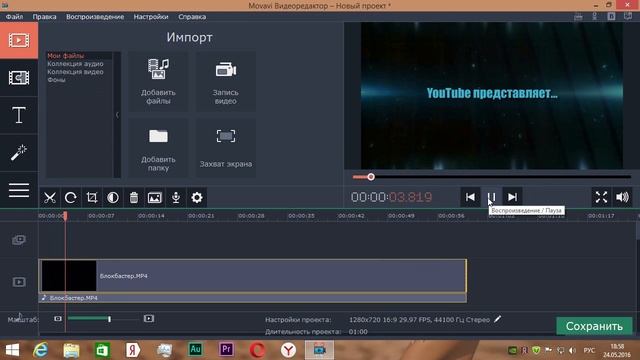This screenshot has width=640, height=360.
Task: Click the microphone record audio icon
Action: point(176,198)
